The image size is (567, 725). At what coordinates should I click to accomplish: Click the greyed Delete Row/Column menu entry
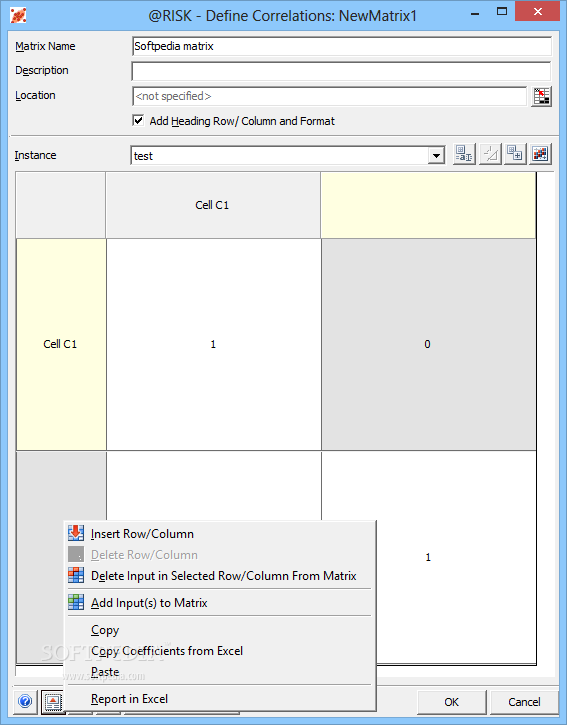click(x=220, y=555)
